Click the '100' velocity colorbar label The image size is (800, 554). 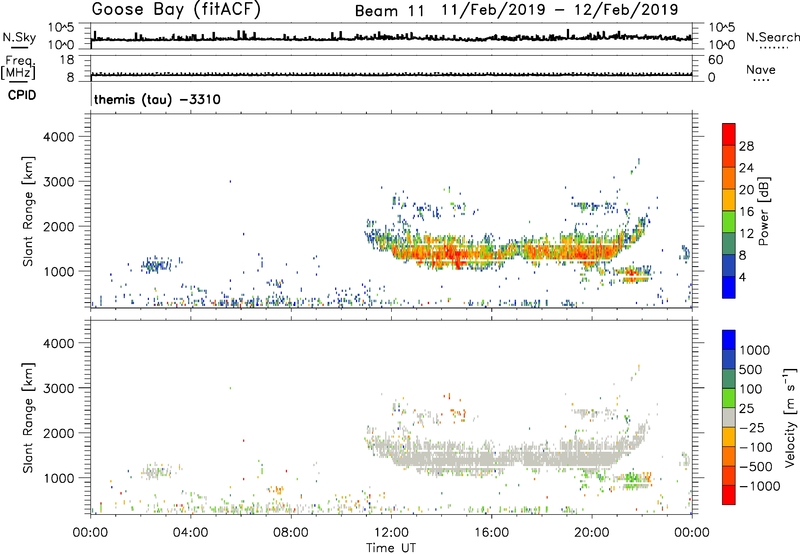751,389
